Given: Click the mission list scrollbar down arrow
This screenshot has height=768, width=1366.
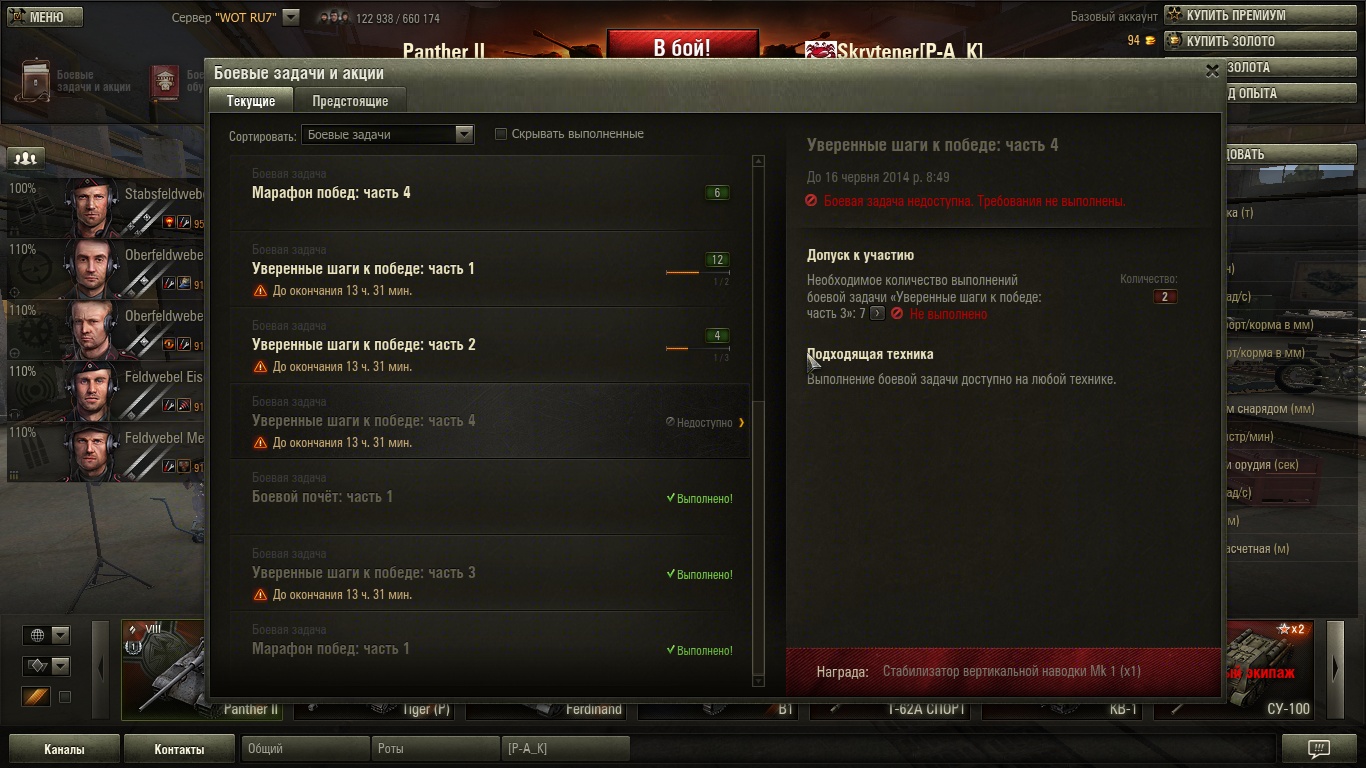Looking at the screenshot, I should point(758,681).
